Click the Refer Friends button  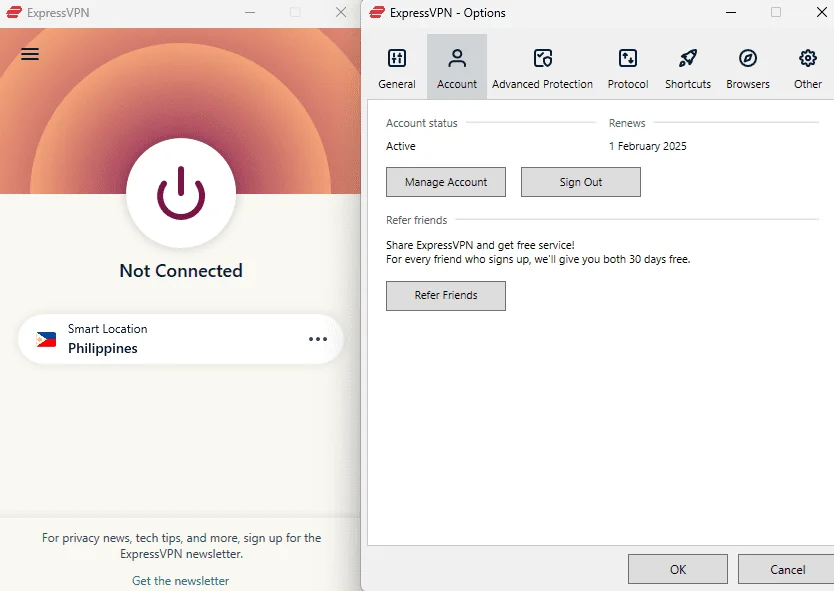click(446, 296)
